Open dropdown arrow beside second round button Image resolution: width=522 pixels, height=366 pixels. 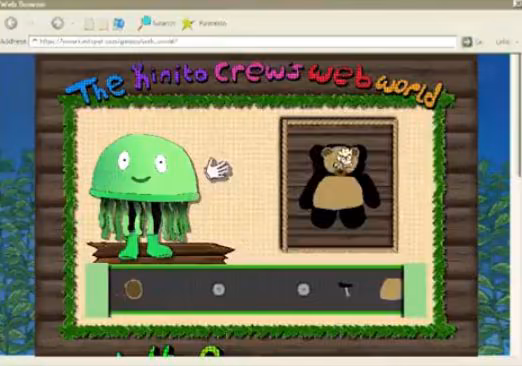(x=73, y=23)
